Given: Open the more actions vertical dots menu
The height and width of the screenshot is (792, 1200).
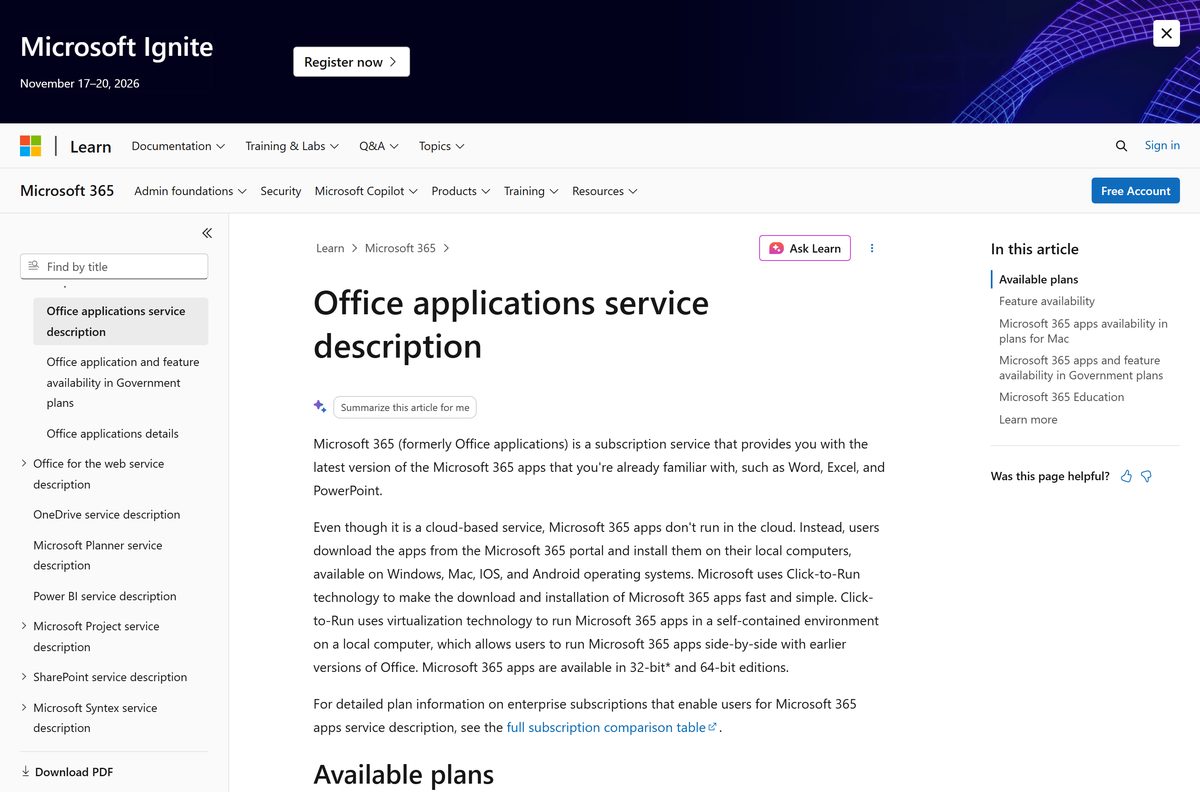Looking at the screenshot, I should [x=872, y=248].
